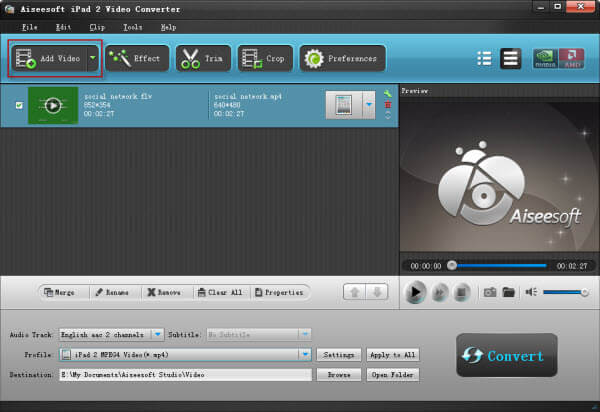
Task: Move selected file up with arrow
Action: 355,293
